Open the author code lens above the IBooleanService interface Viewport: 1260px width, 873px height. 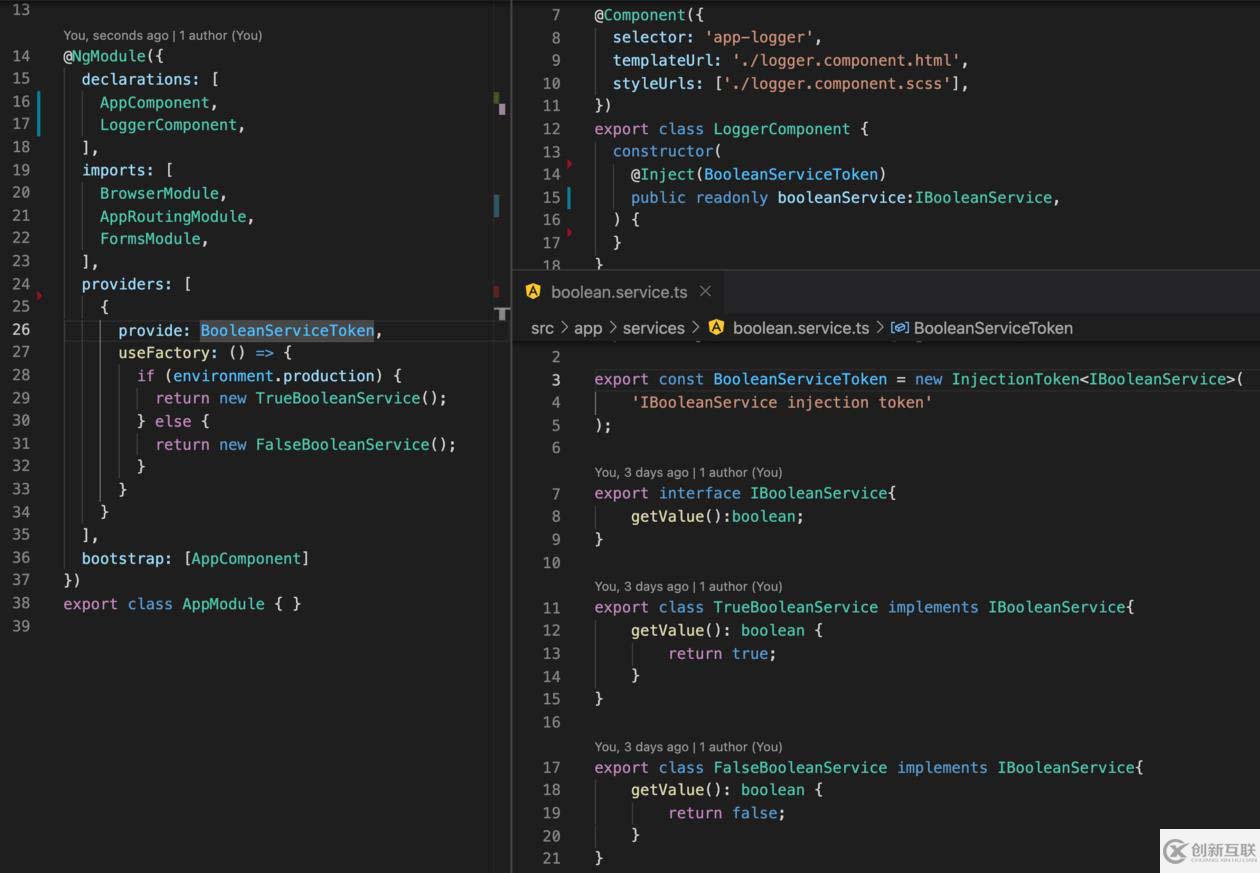pyautogui.click(x=688, y=472)
